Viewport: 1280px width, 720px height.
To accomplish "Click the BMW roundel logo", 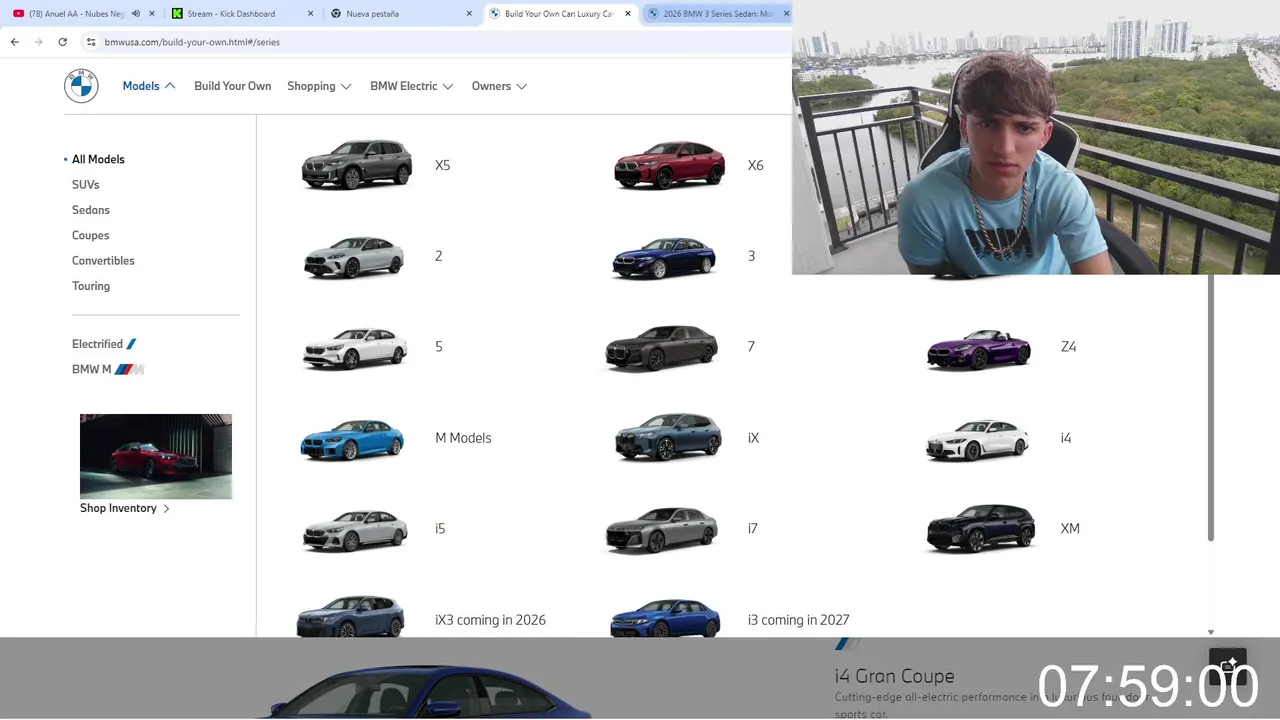I will (81, 86).
